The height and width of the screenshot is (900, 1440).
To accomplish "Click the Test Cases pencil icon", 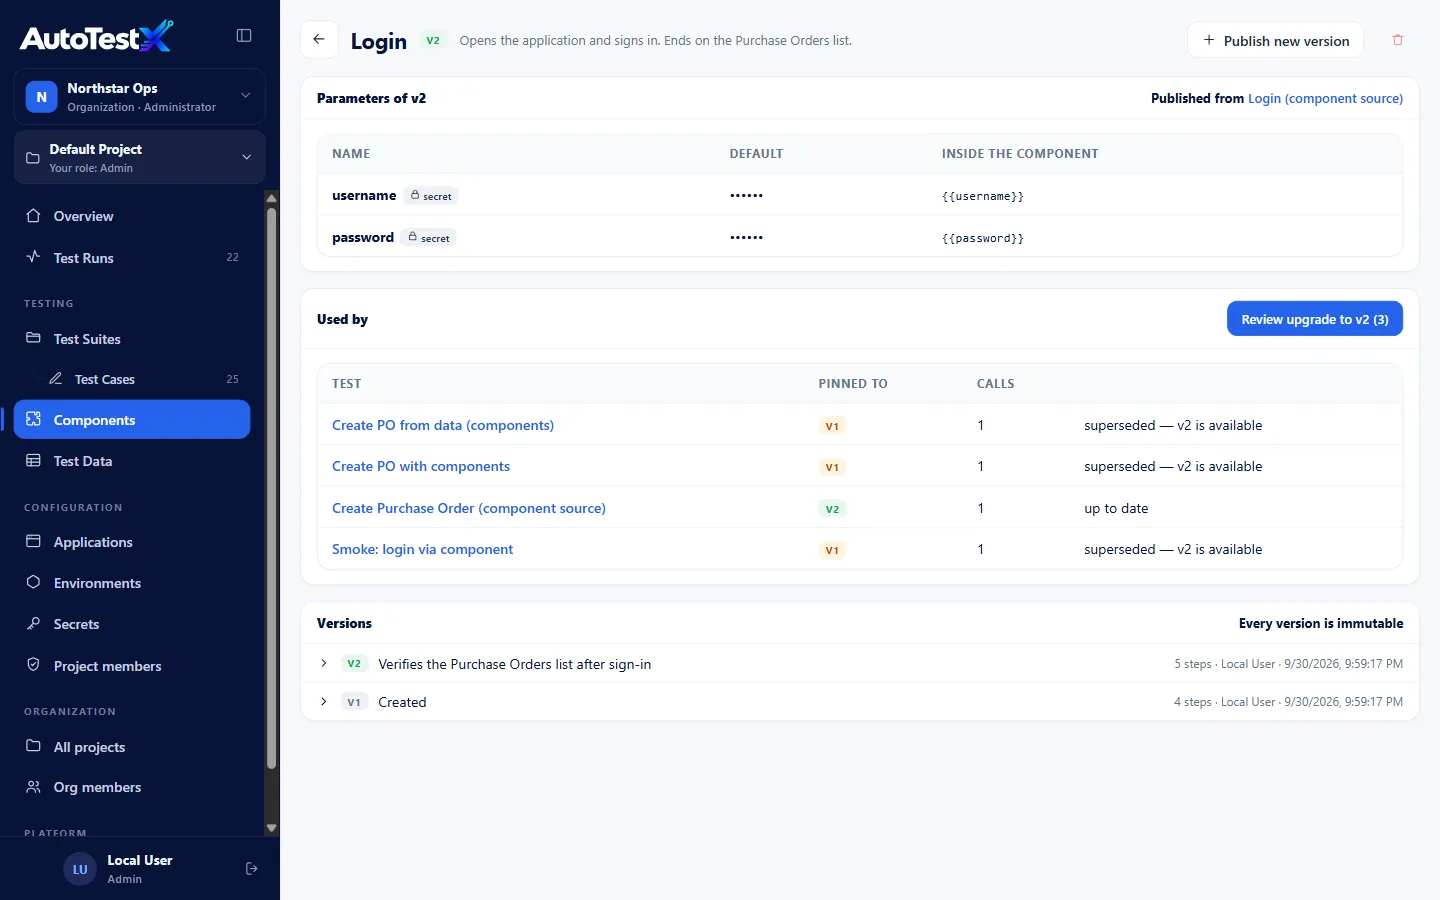I will coord(56,379).
